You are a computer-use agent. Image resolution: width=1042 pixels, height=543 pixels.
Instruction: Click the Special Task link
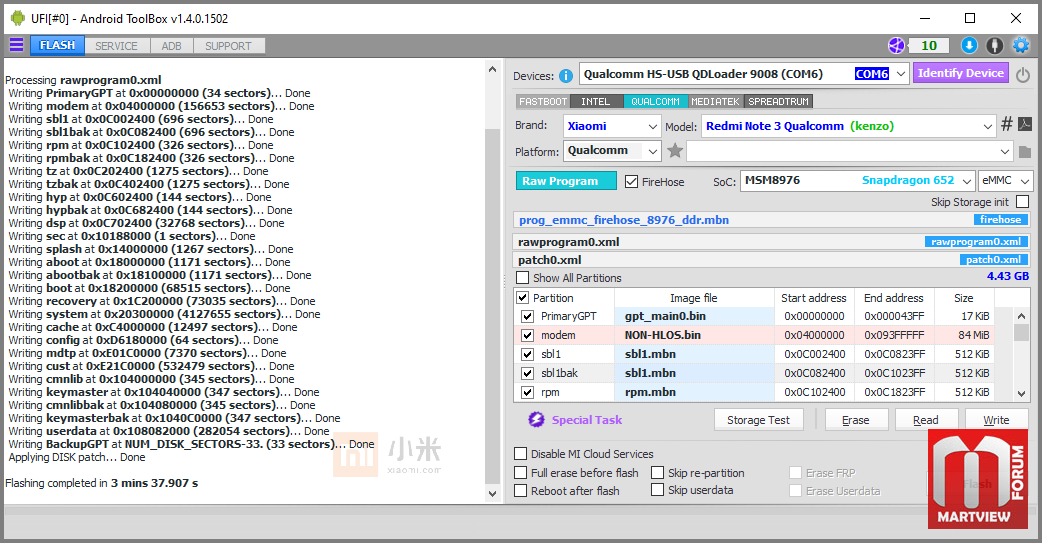587,419
